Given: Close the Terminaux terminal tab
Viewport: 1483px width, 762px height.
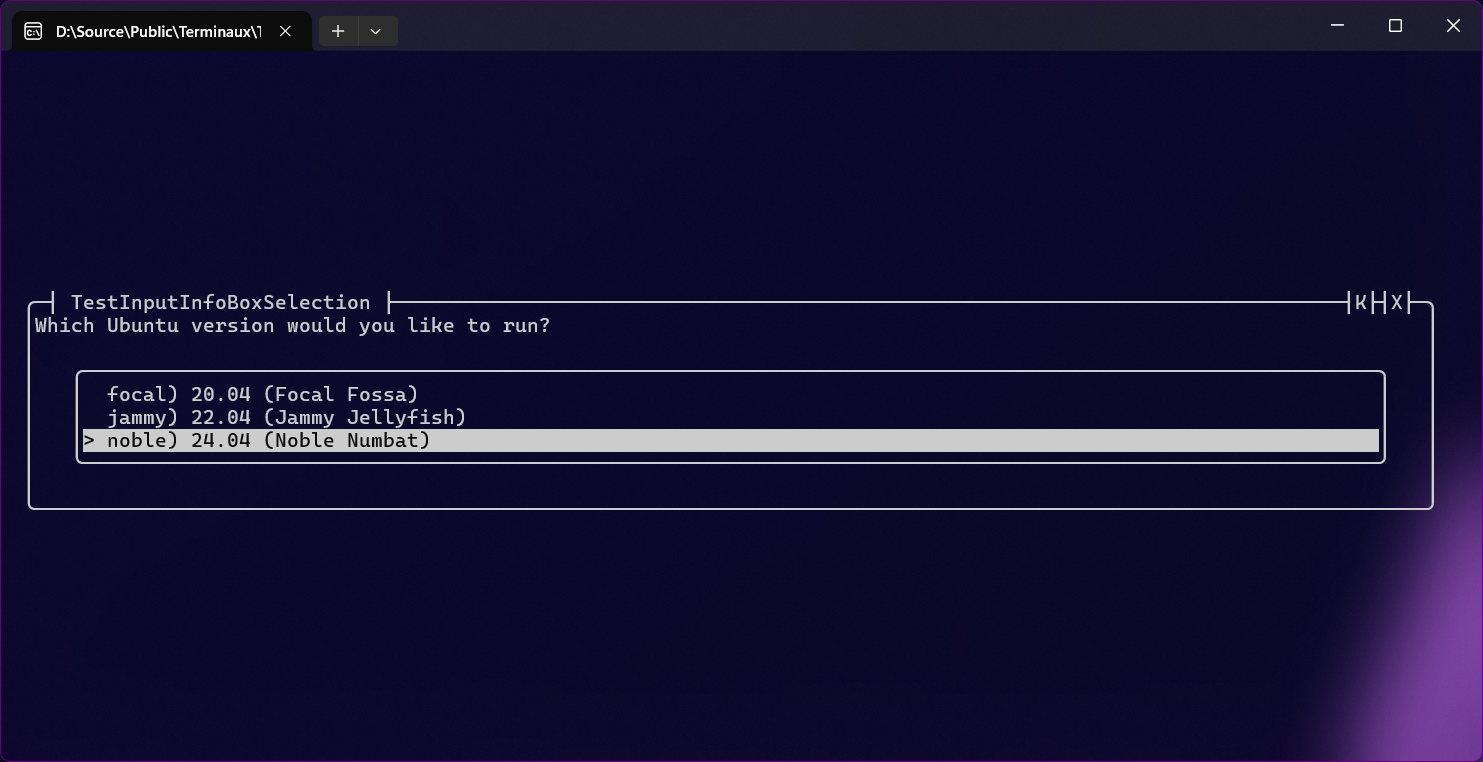Looking at the screenshot, I should 285,31.
